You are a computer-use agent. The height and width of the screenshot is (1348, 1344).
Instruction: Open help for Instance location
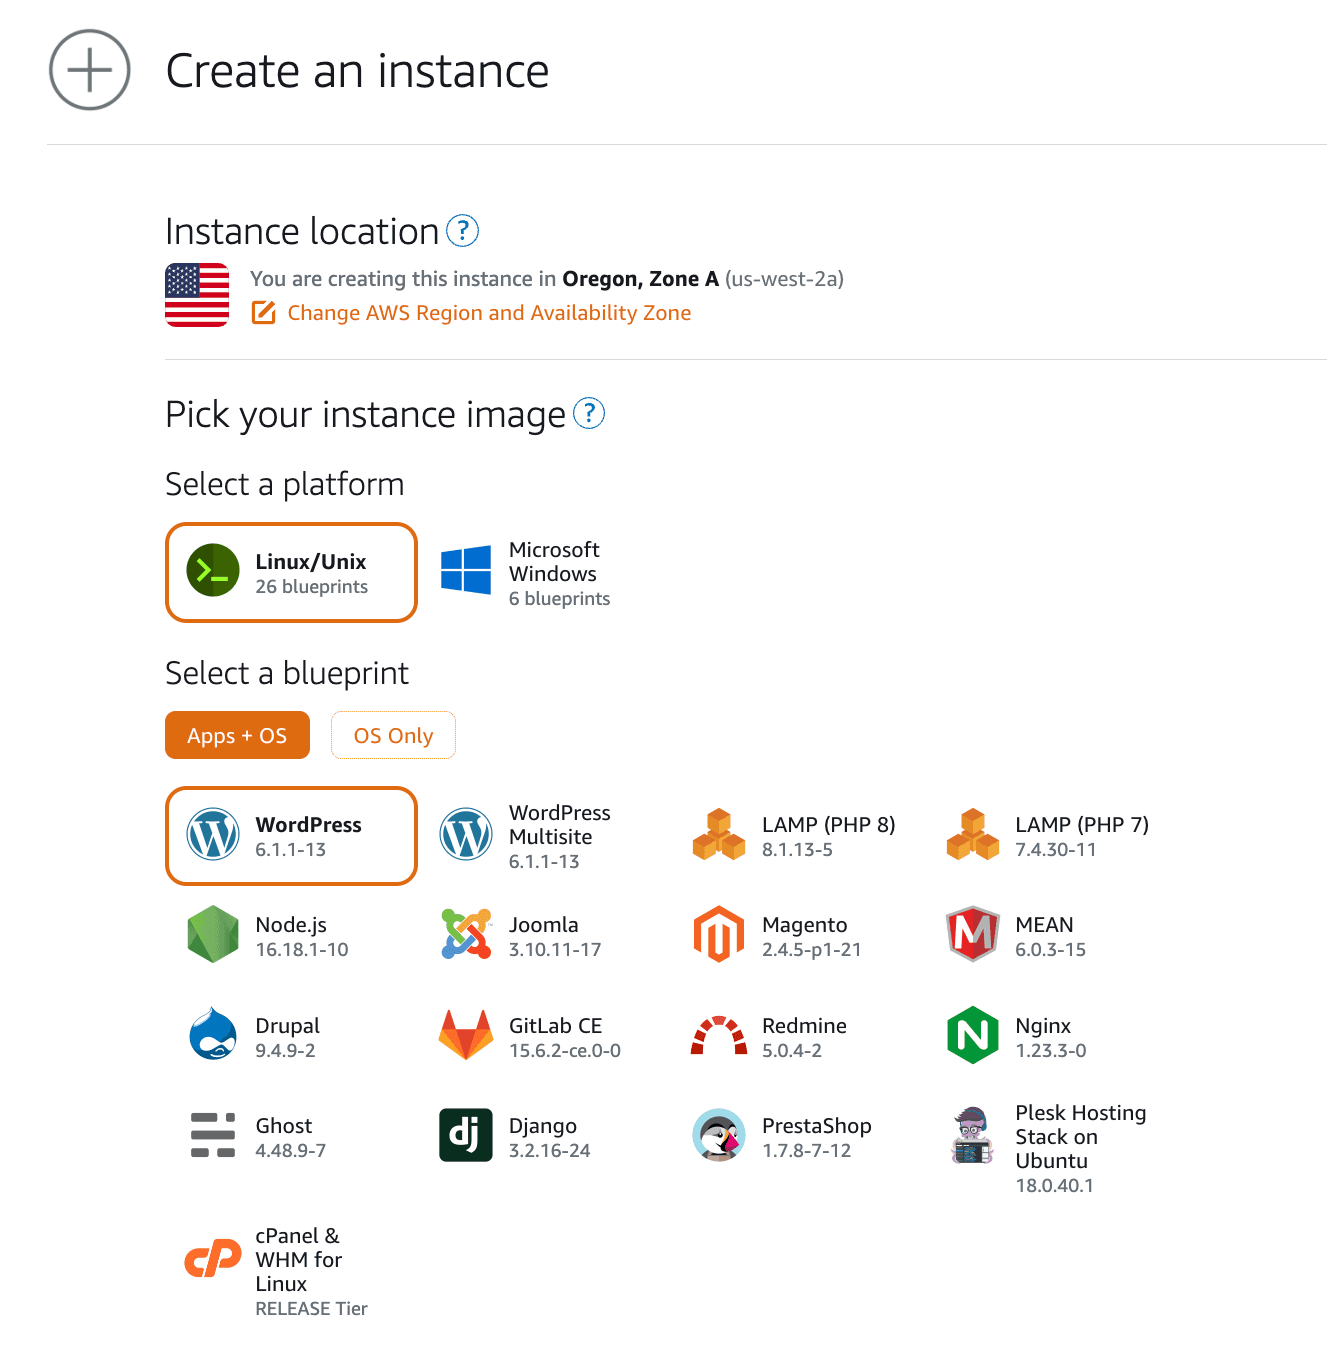pos(462,231)
